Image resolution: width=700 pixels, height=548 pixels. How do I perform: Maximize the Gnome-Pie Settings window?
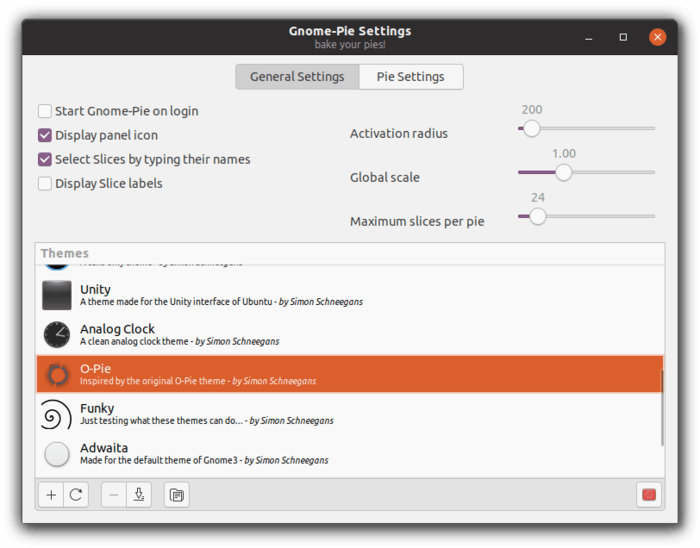click(623, 37)
